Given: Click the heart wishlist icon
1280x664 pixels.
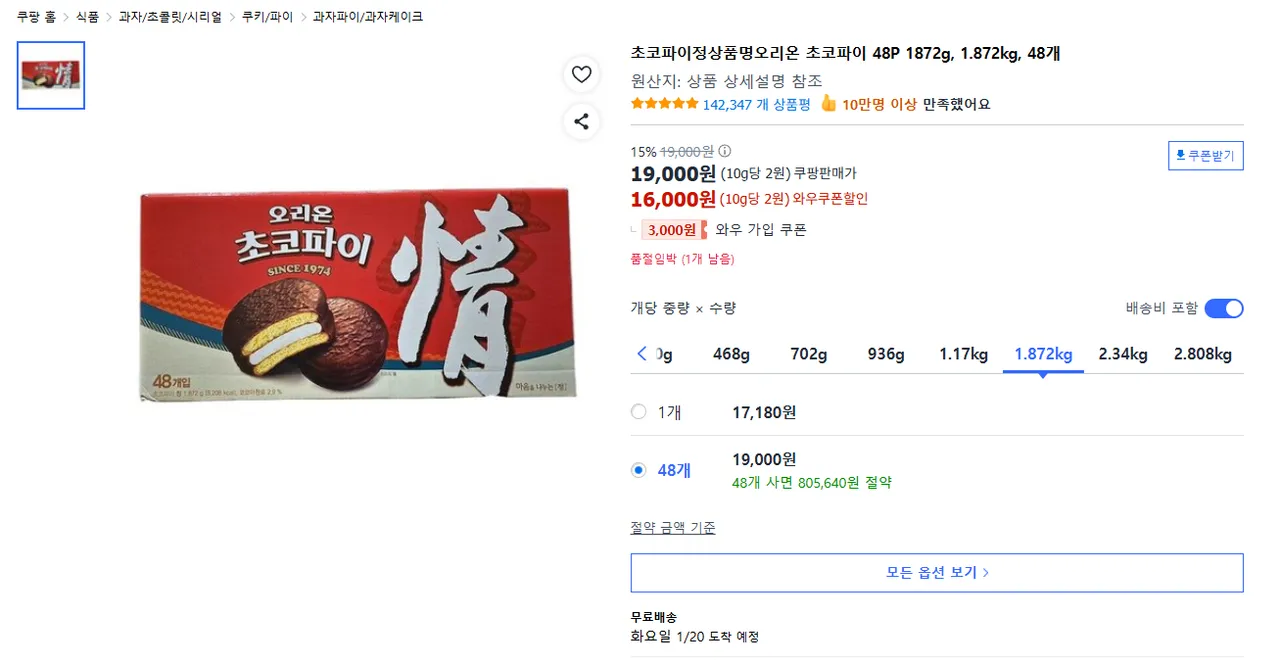Looking at the screenshot, I should [581, 74].
